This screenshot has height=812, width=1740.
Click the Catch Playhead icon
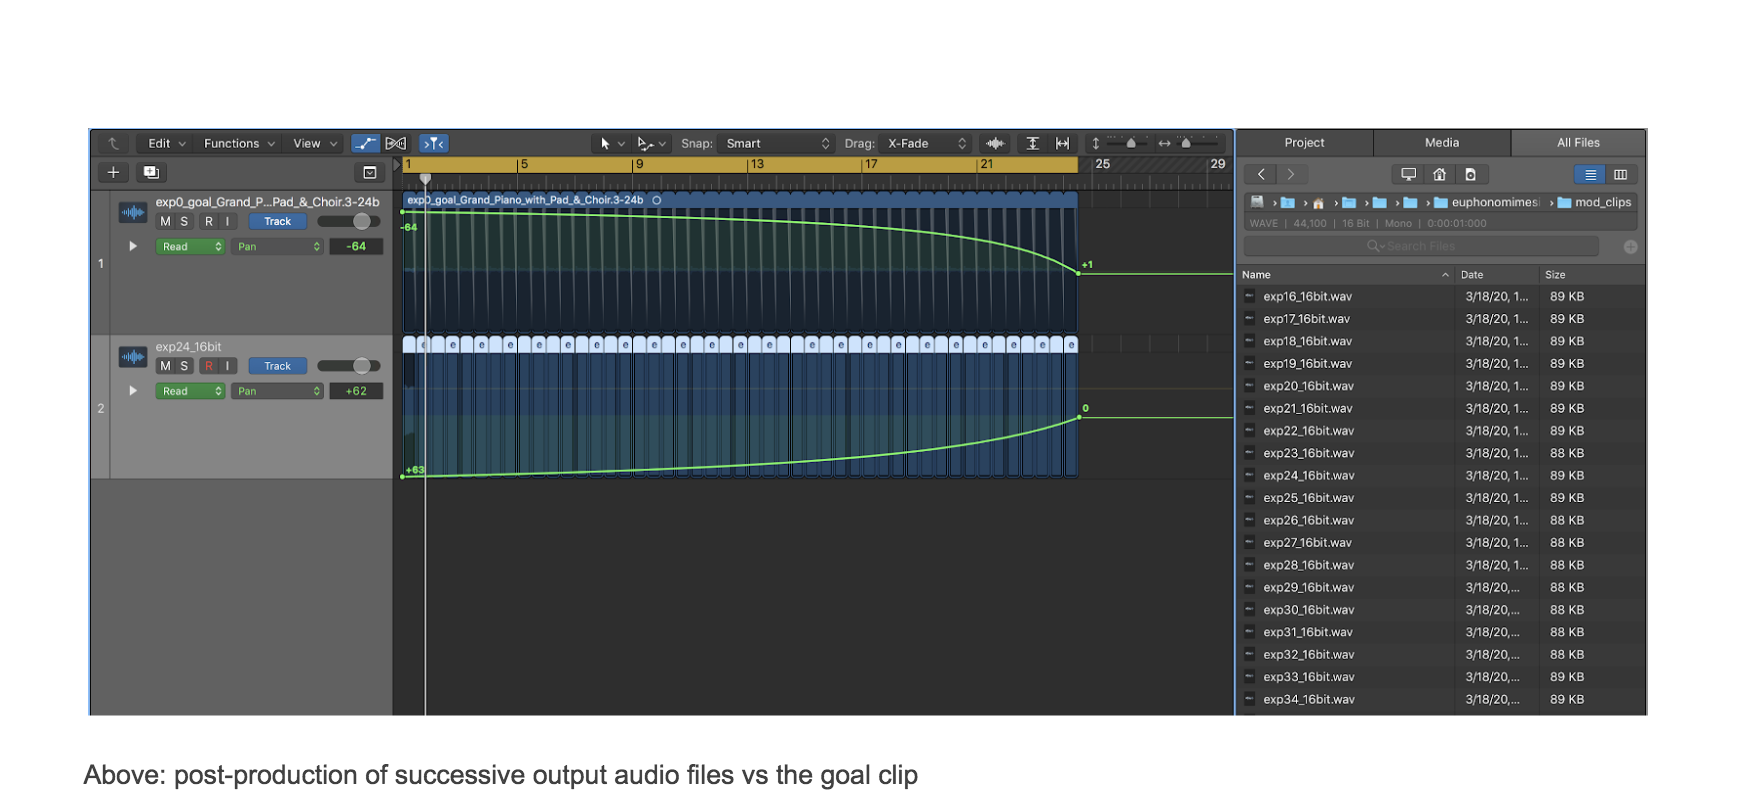pyautogui.click(x=434, y=144)
